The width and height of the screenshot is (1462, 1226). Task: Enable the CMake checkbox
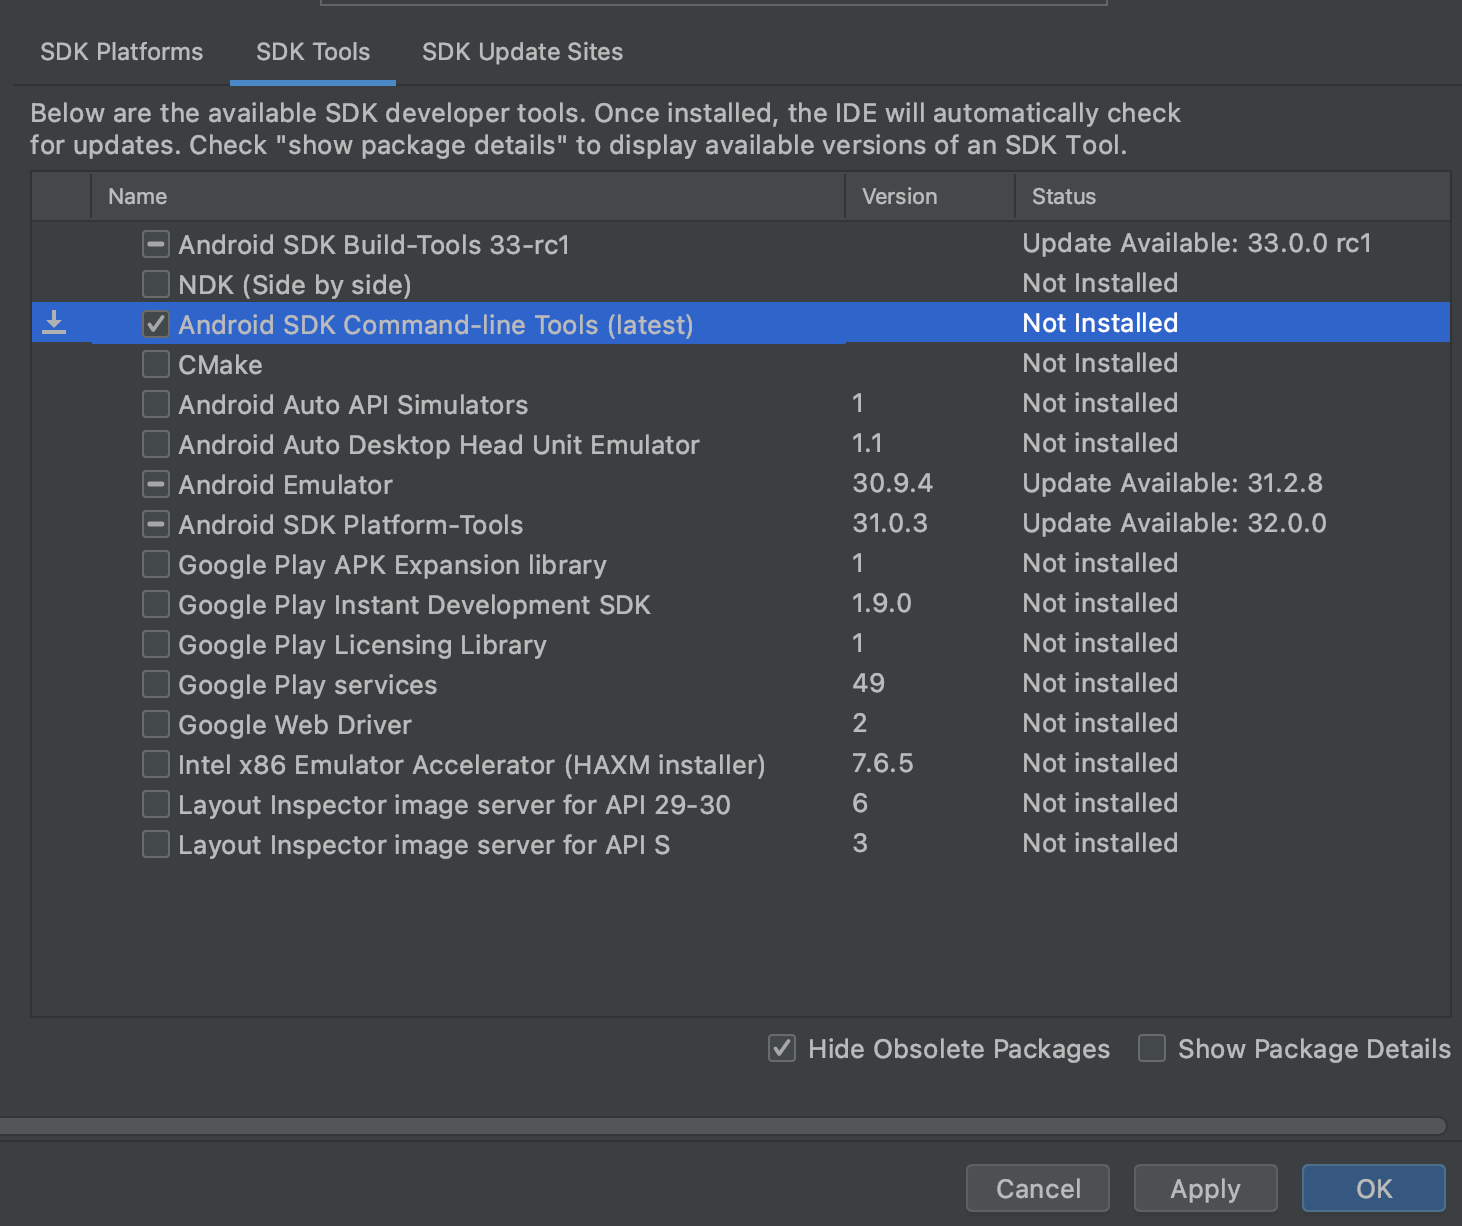(155, 364)
